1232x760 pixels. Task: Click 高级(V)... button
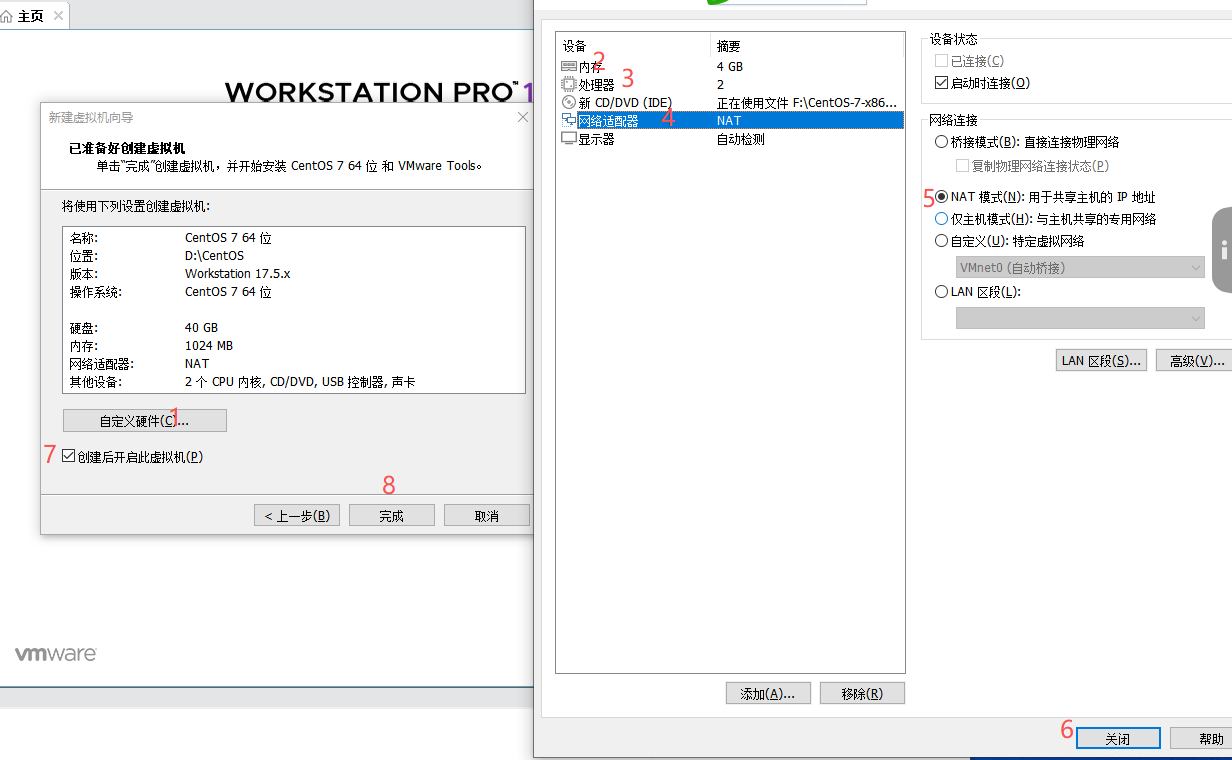point(1194,360)
